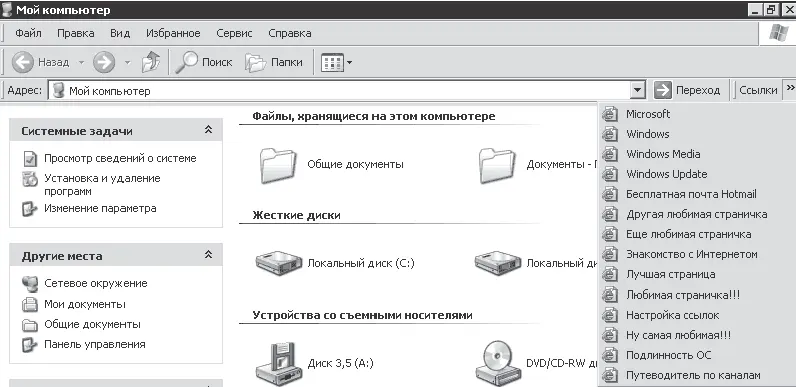Go back with the Назад arrow button
This screenshot has width=796, height=387.
(22, 62)
